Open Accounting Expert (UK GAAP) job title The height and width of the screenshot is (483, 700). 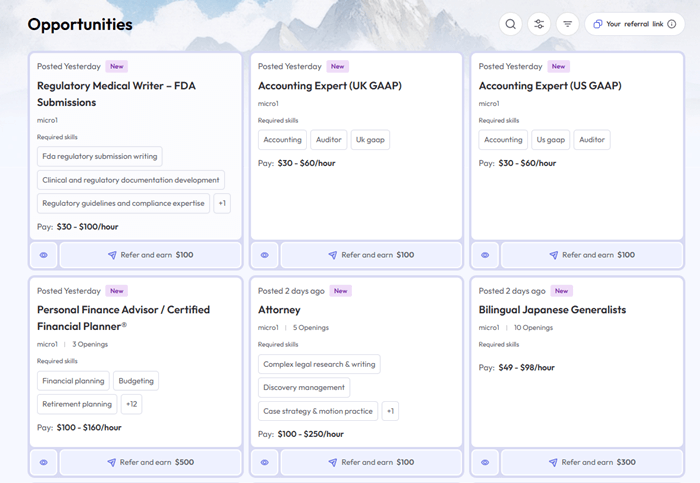pyautogui.click(x=329, y=86)
